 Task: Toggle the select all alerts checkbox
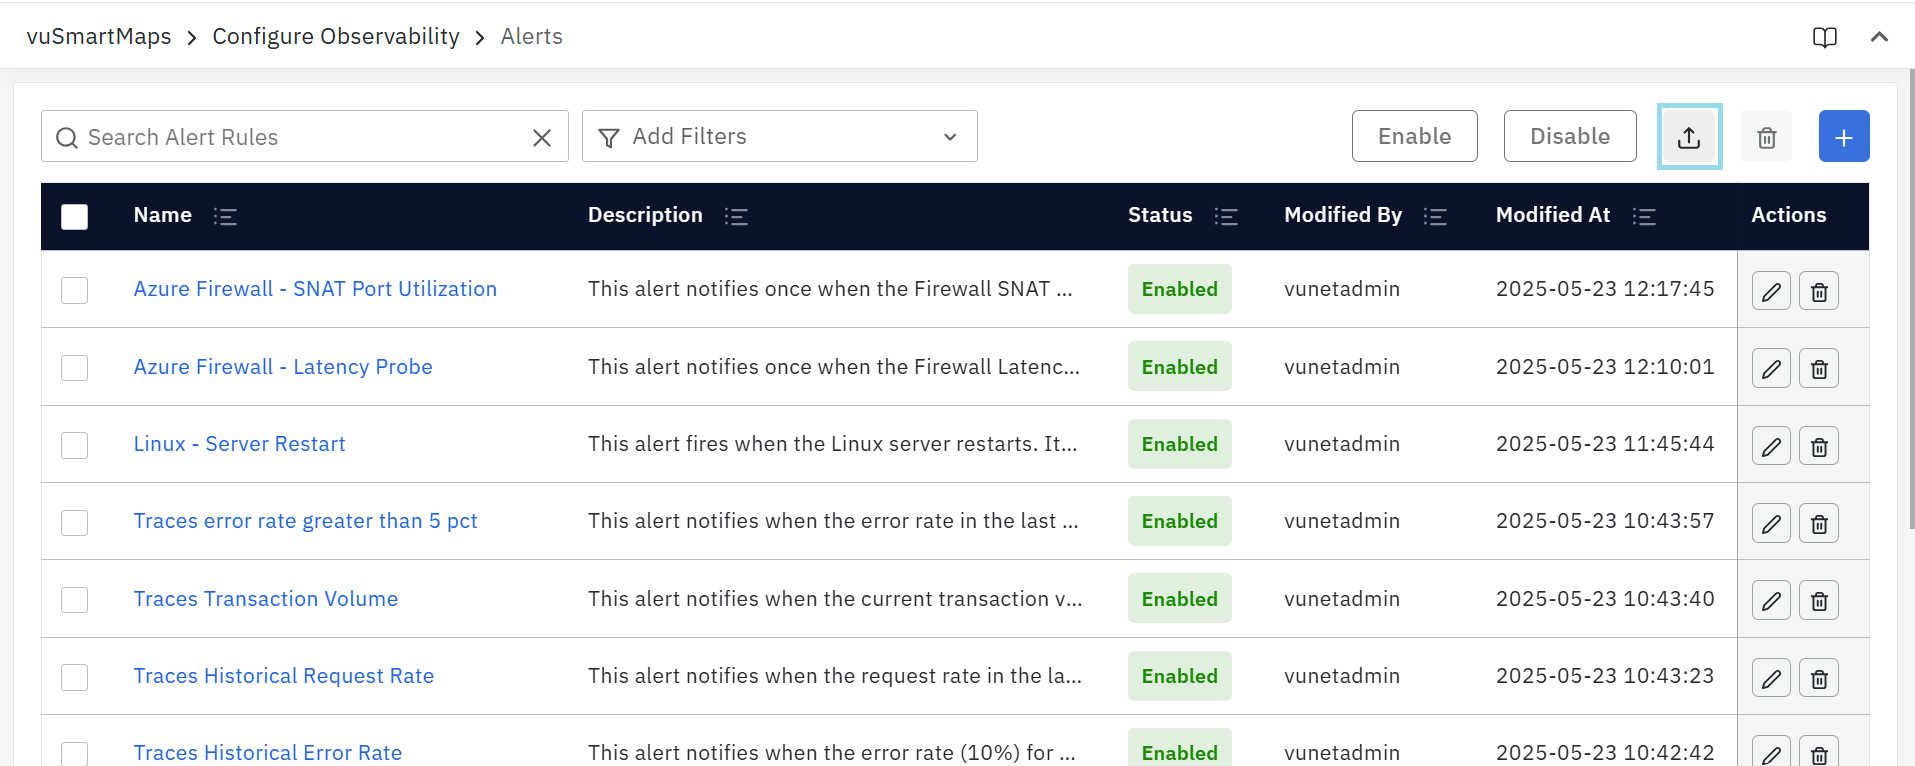(x=75, y=216)
